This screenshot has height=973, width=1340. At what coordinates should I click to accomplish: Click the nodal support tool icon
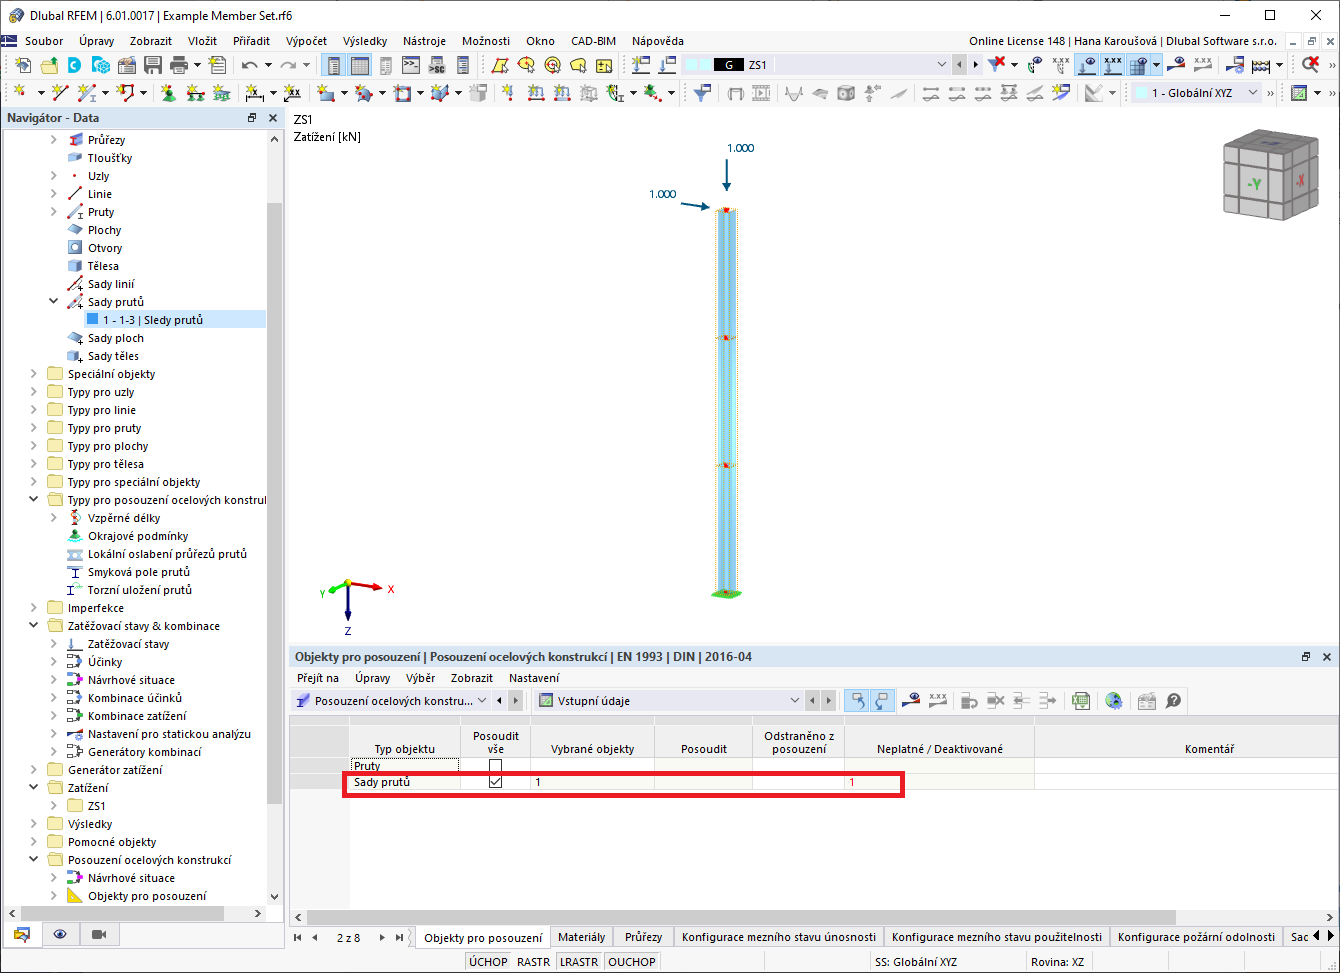168,93
